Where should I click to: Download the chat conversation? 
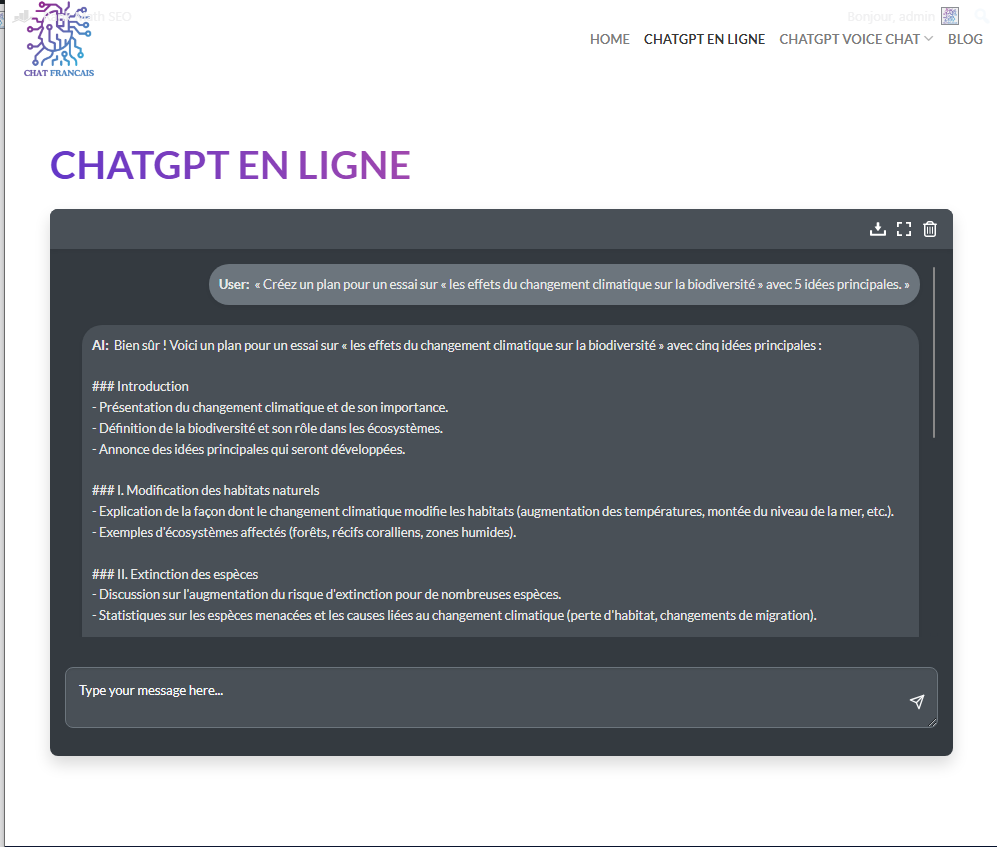click(x=877, y=229)
